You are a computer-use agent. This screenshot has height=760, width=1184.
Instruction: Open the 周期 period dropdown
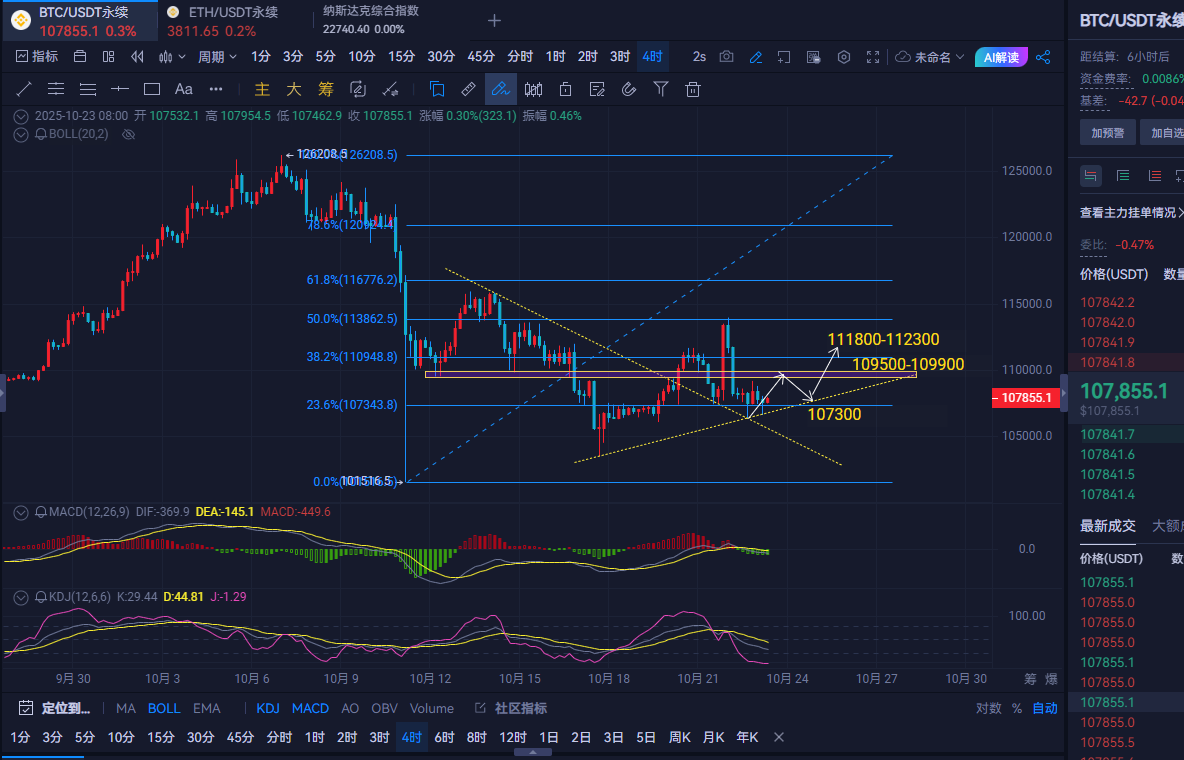tap(216, 57)
